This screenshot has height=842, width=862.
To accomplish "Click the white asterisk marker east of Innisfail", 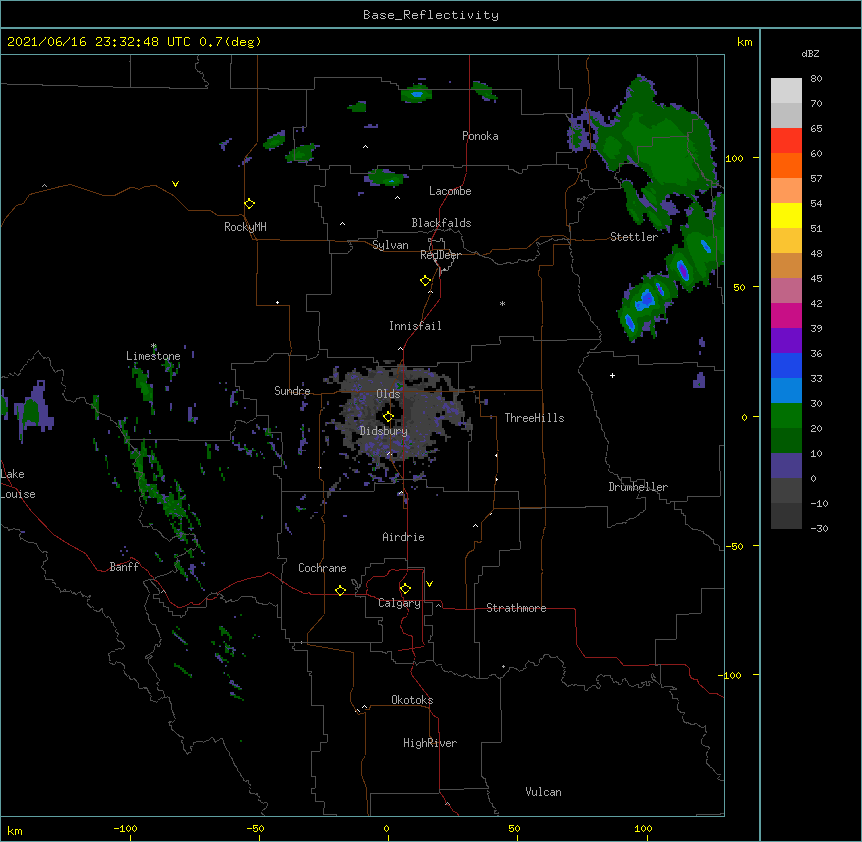I will 502,303.
